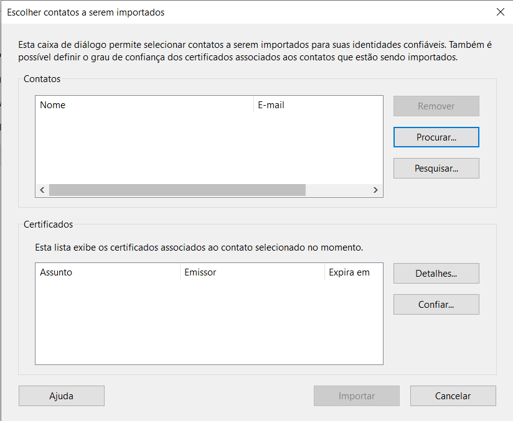This screenshot has width=513, height=421.
Task: Click the Procurar... button
Action: click(436, 137)
